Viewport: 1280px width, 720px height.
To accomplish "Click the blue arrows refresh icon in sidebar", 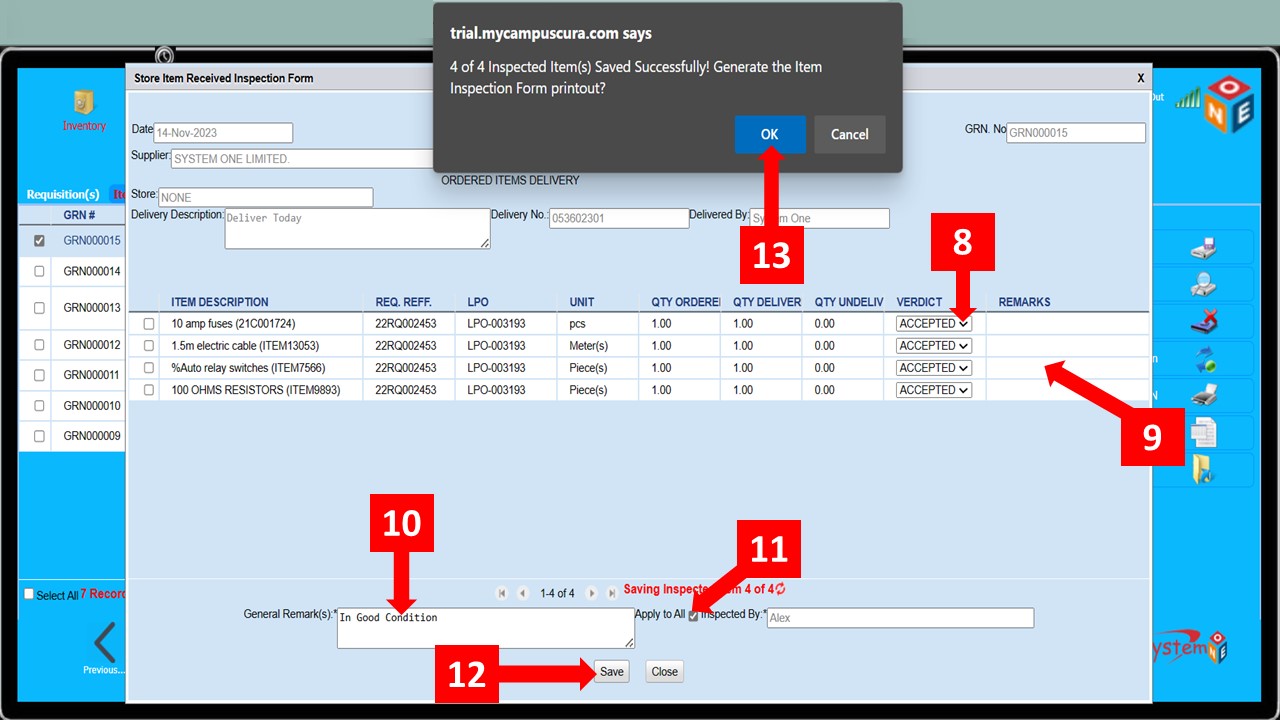I will [1203, 359].
